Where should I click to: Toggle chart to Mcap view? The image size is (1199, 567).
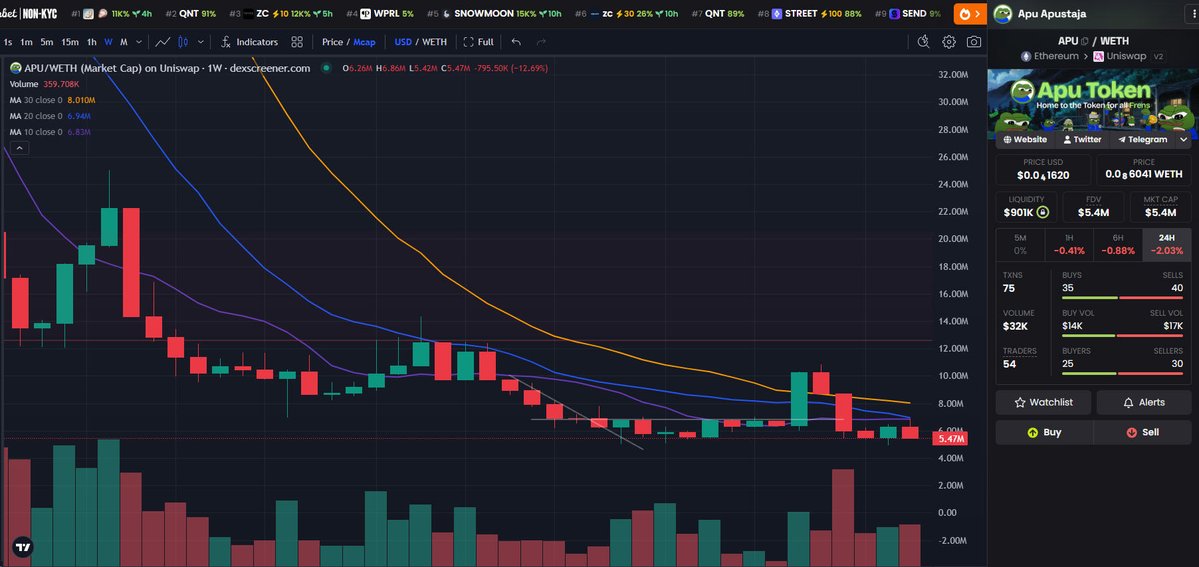tap(364, 42)
